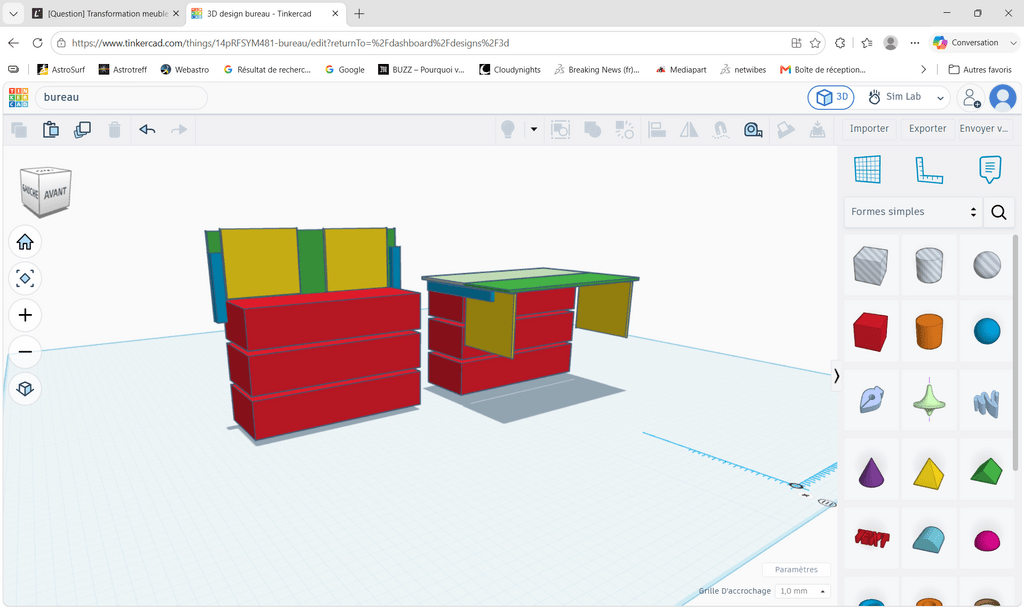Open the Notes tool icon
The image size is (1024, 608).
(x=990, y=170)
